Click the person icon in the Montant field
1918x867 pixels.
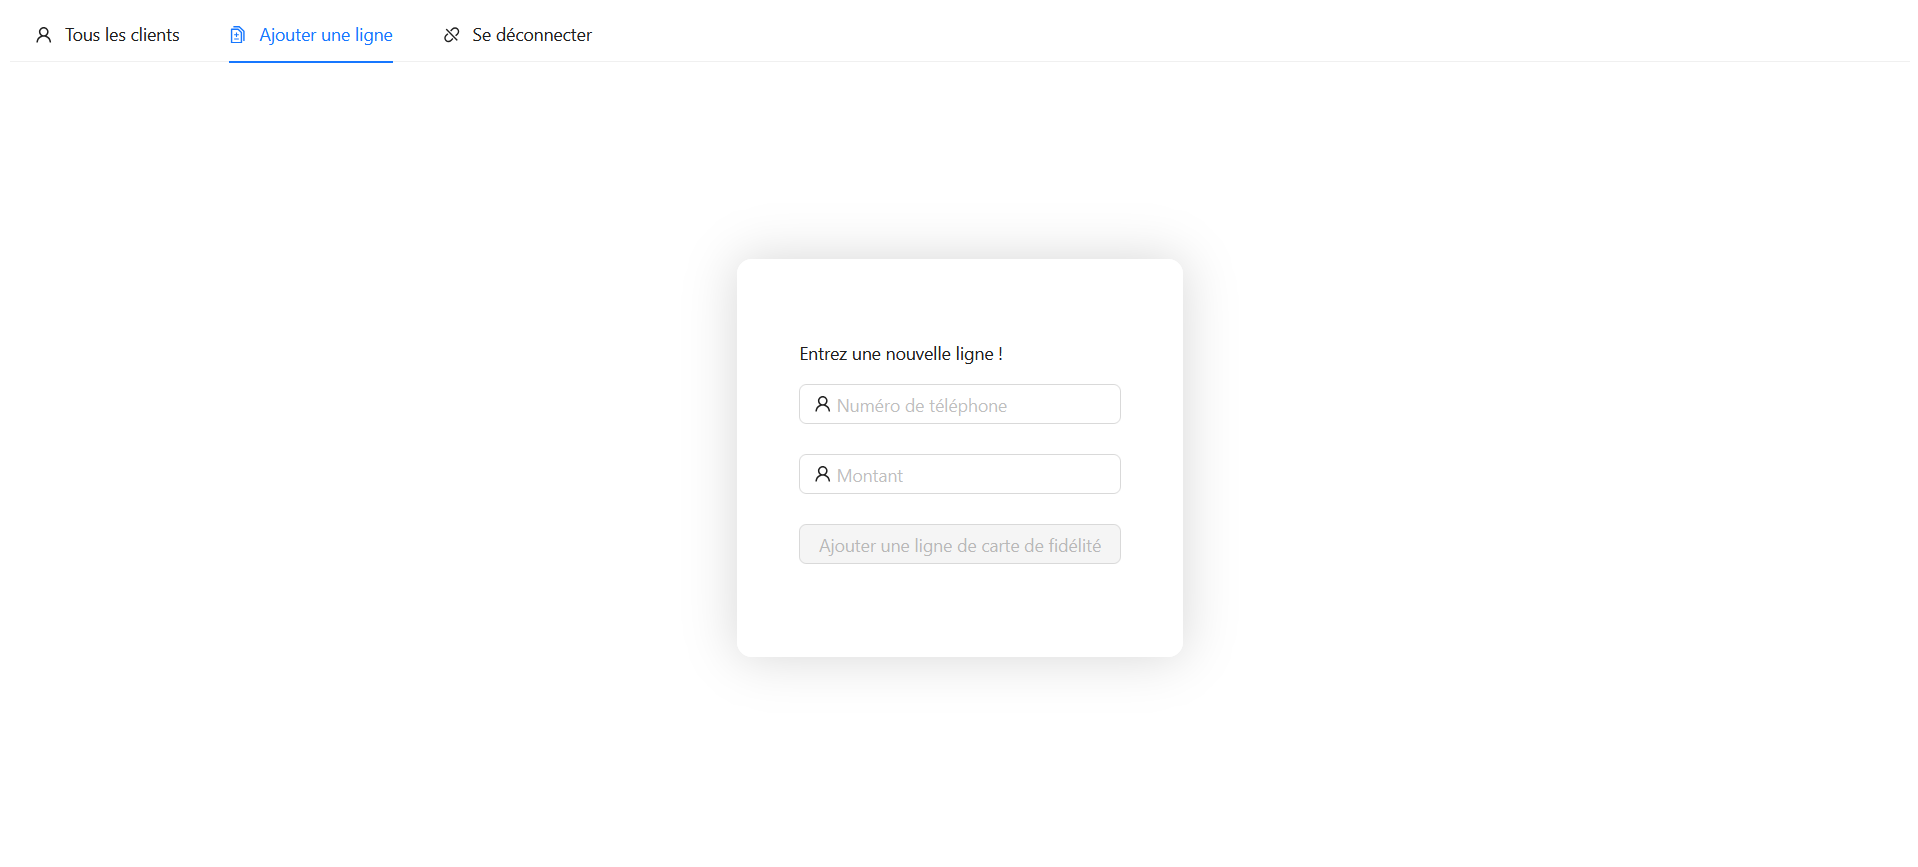[x=822, y=474]
